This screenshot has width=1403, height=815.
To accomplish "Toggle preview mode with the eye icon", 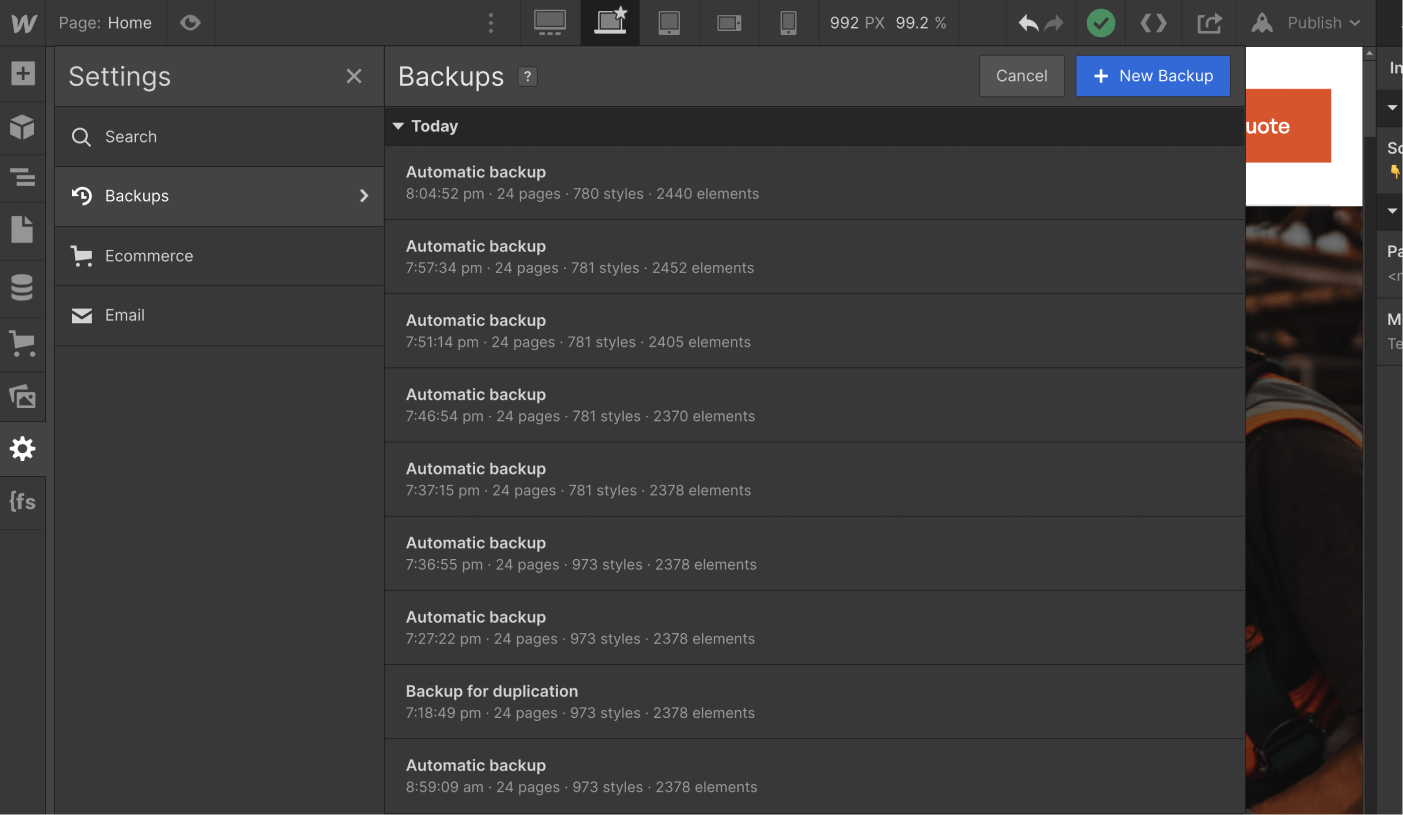I will coord(190,22).
